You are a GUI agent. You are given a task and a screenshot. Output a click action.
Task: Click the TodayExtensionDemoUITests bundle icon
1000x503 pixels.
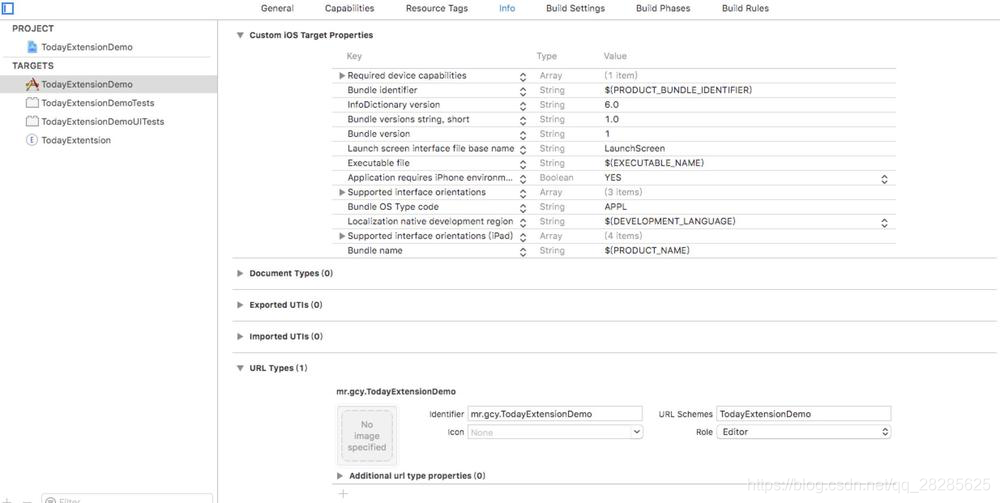pyautogui.click(x=32, y=121)
